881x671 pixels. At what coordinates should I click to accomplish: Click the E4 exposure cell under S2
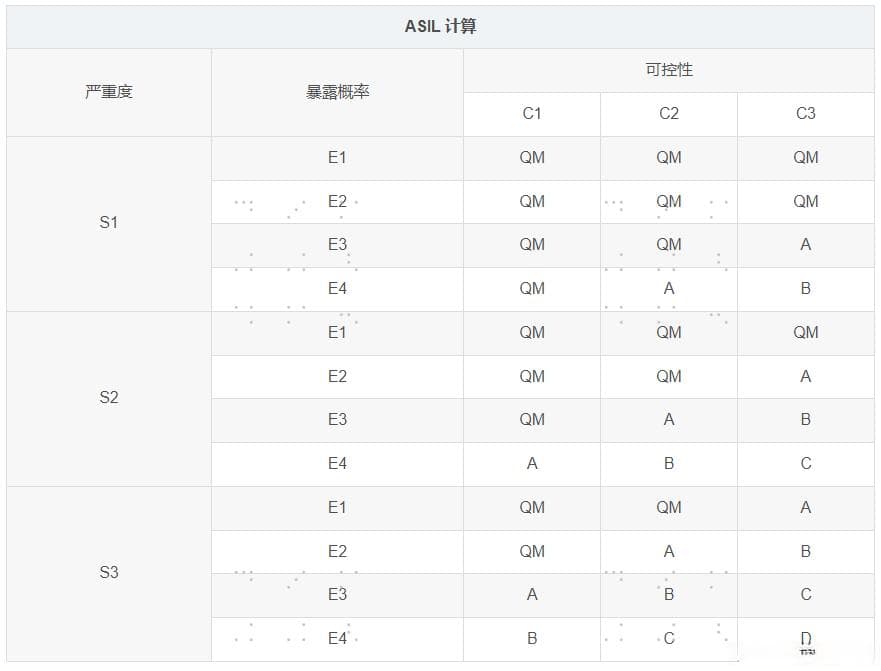tap(337, 464)
